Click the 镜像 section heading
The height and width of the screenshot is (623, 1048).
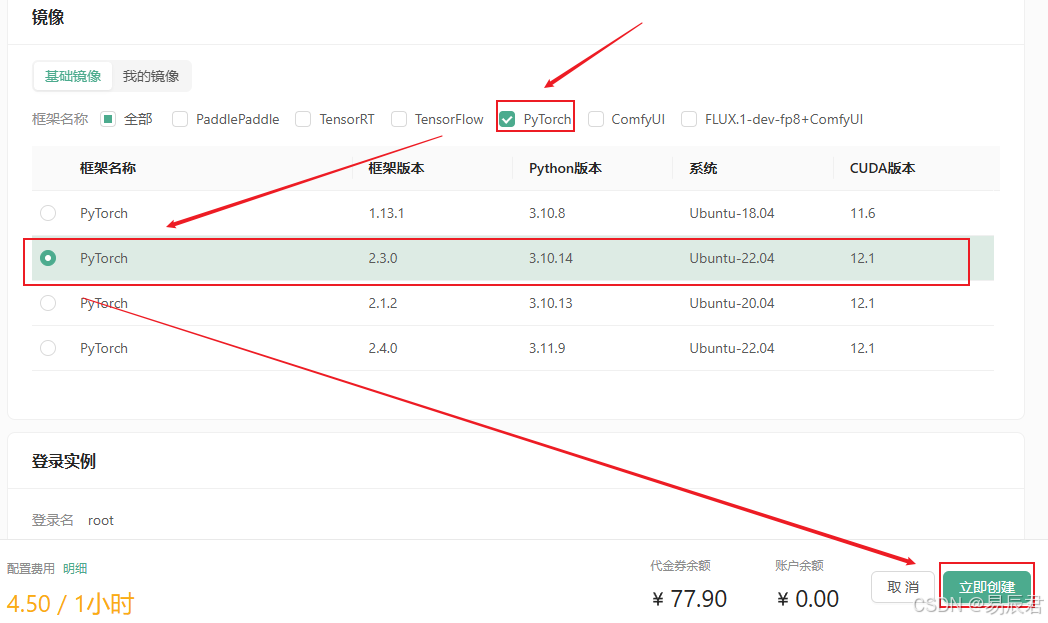(47, 17)
